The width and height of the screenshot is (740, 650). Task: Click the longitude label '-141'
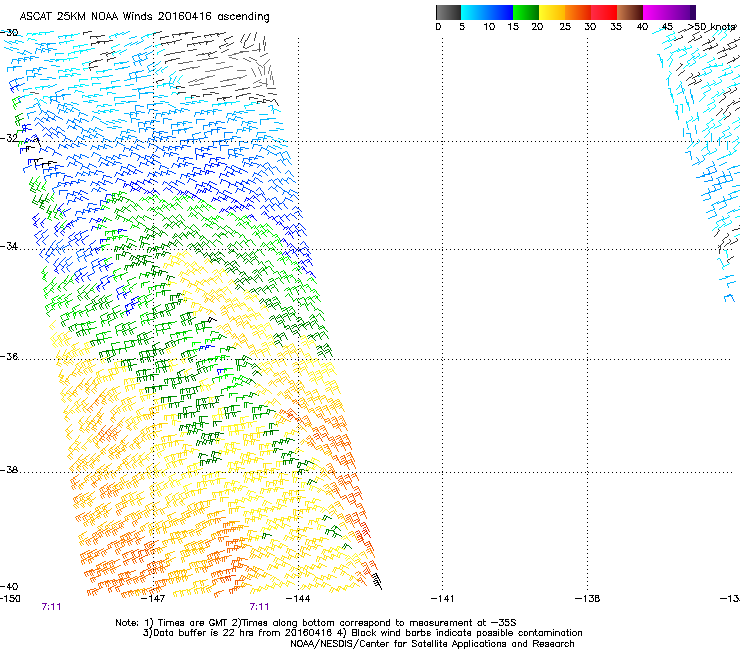coord(443,599)
